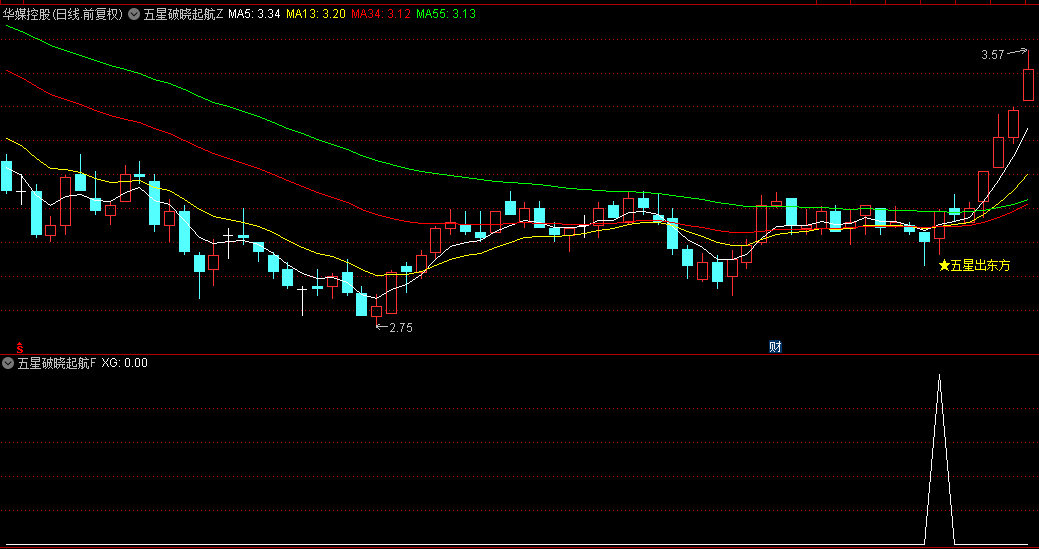This screenshot has height=549, width=1039.
Task: Click the 2.75 low price label
Action: 401,327
